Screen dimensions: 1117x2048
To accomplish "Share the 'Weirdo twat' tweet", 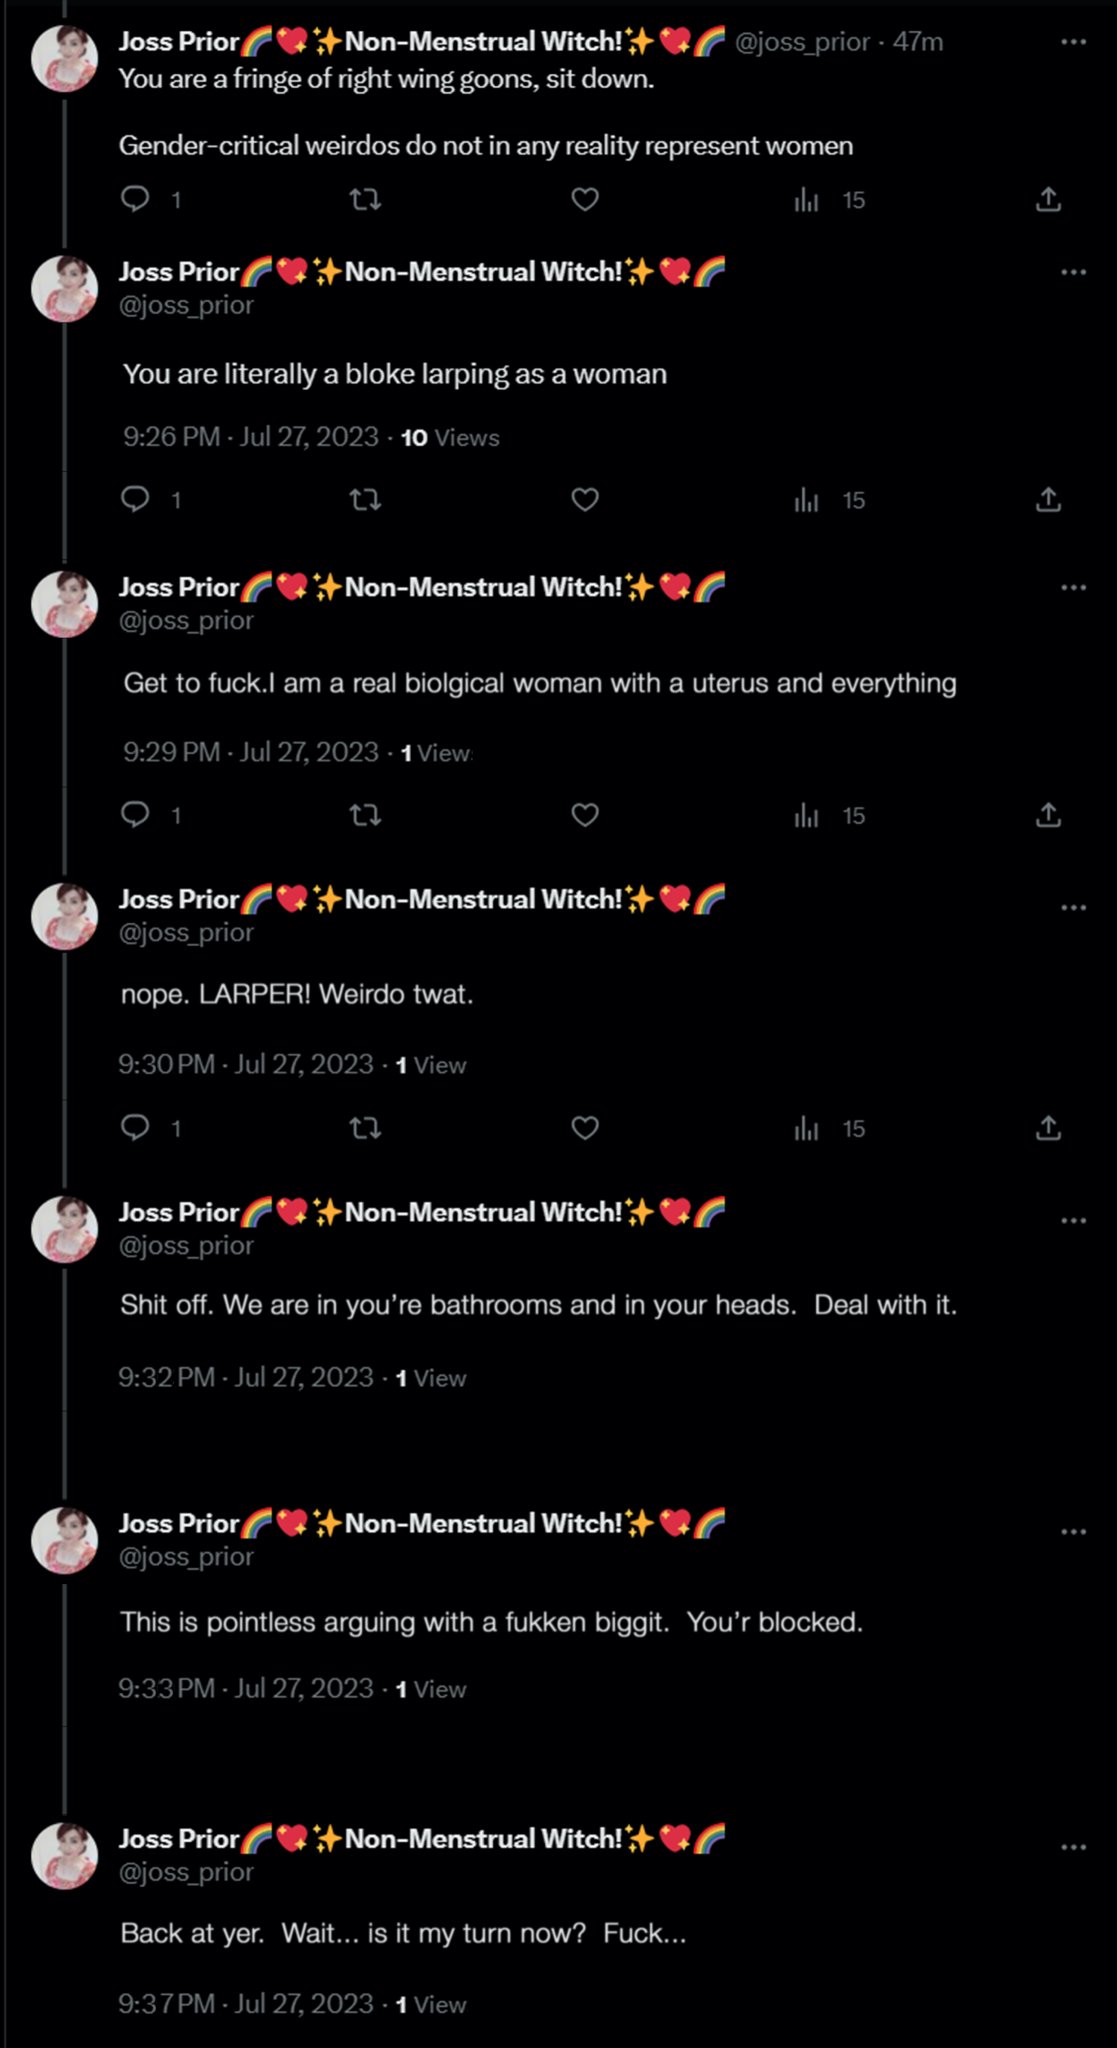I will [1048, 1128].
